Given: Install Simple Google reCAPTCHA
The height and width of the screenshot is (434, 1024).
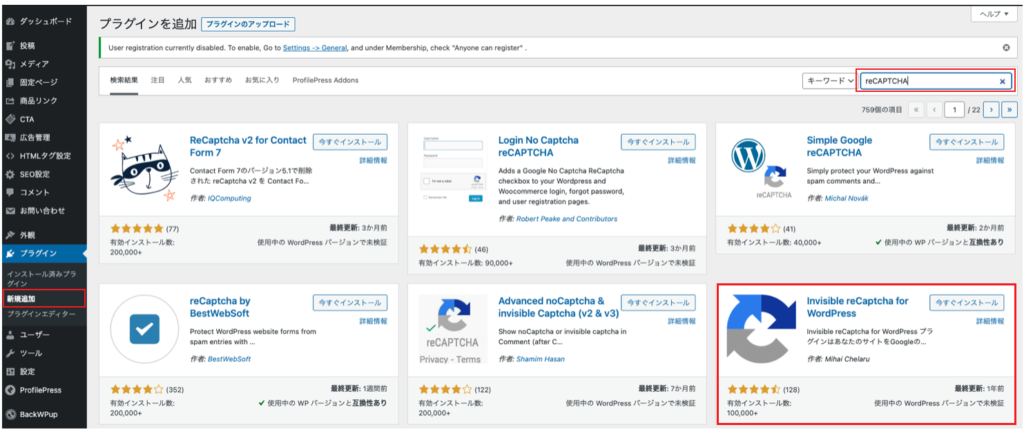Looking at the screenshot, I should 967,142.
